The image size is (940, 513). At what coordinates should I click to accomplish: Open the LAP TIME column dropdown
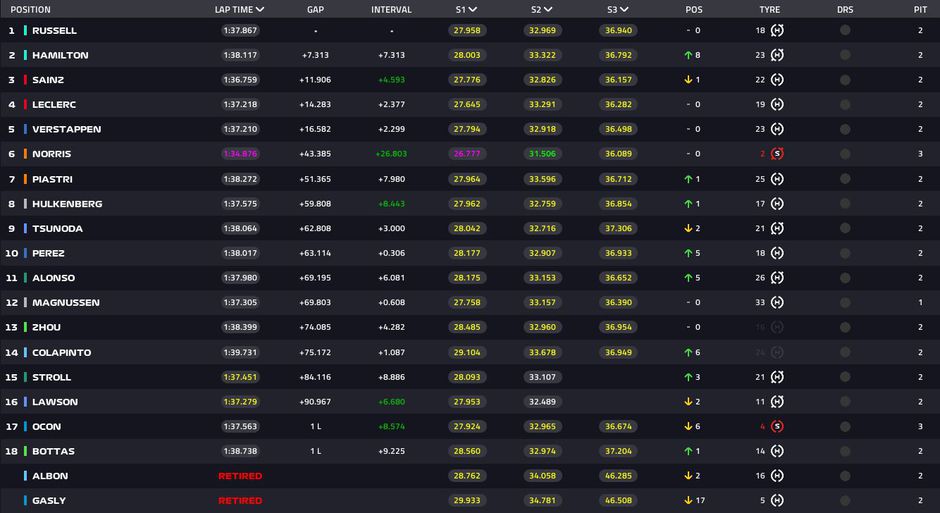[x=262, y=9]
